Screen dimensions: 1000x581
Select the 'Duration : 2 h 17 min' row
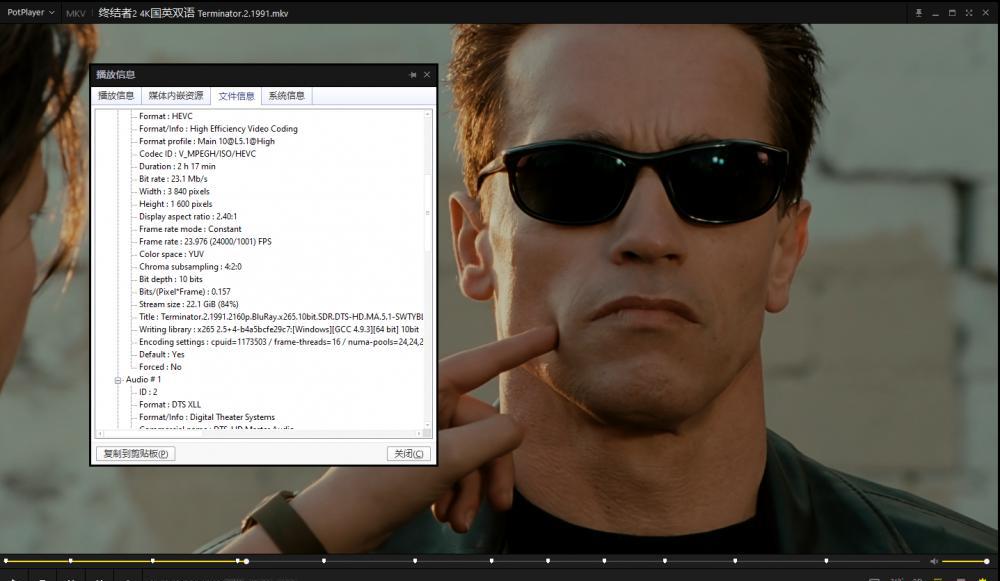(x=177, y=166)
